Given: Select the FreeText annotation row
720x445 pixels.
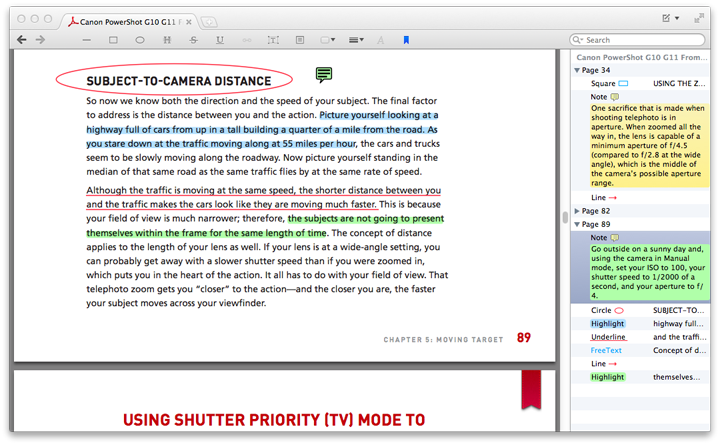Looking at the screenshot, I should pos(641,350).
